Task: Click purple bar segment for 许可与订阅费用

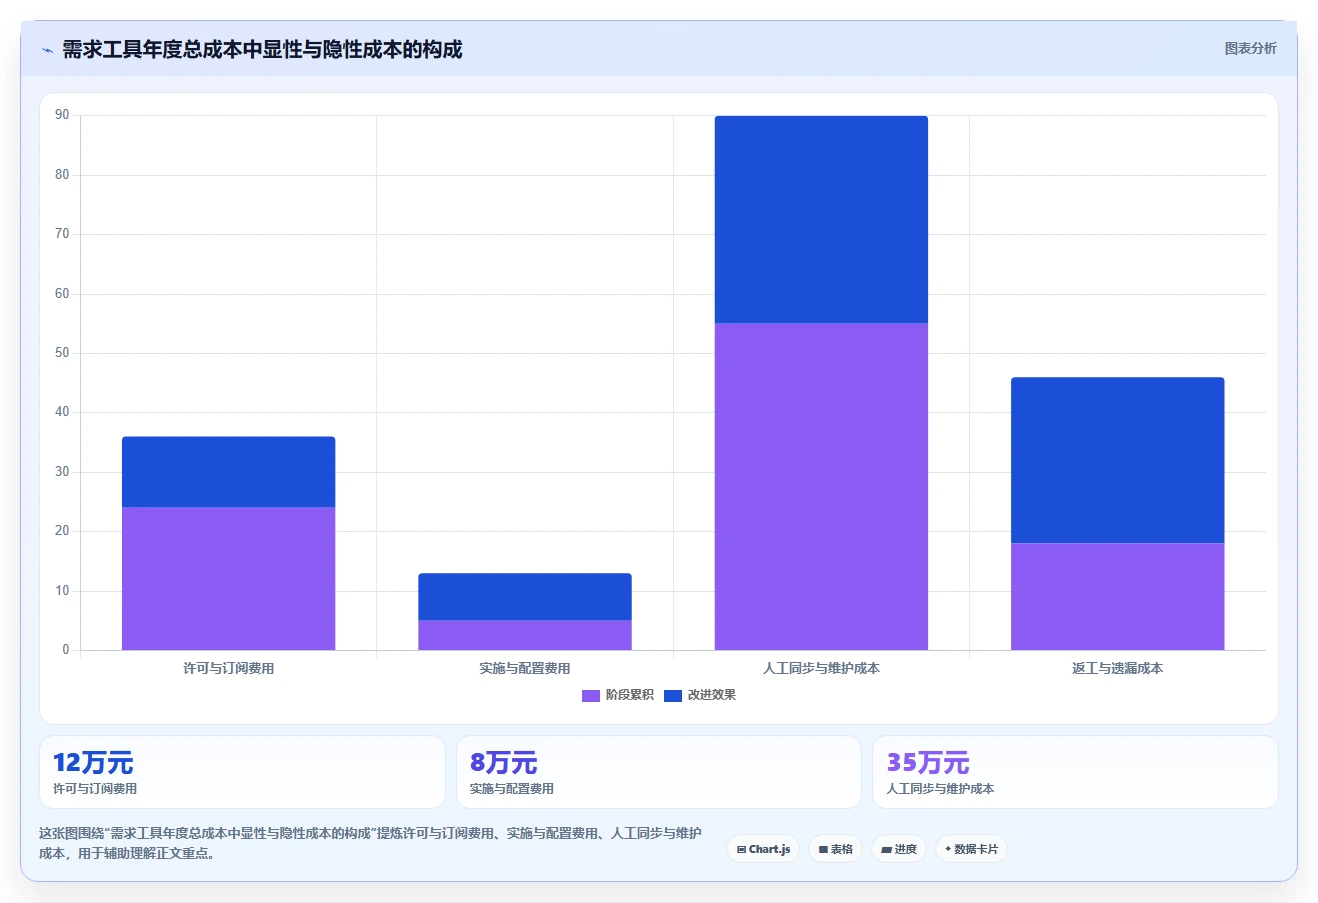Action: click(x=229, y=579)
